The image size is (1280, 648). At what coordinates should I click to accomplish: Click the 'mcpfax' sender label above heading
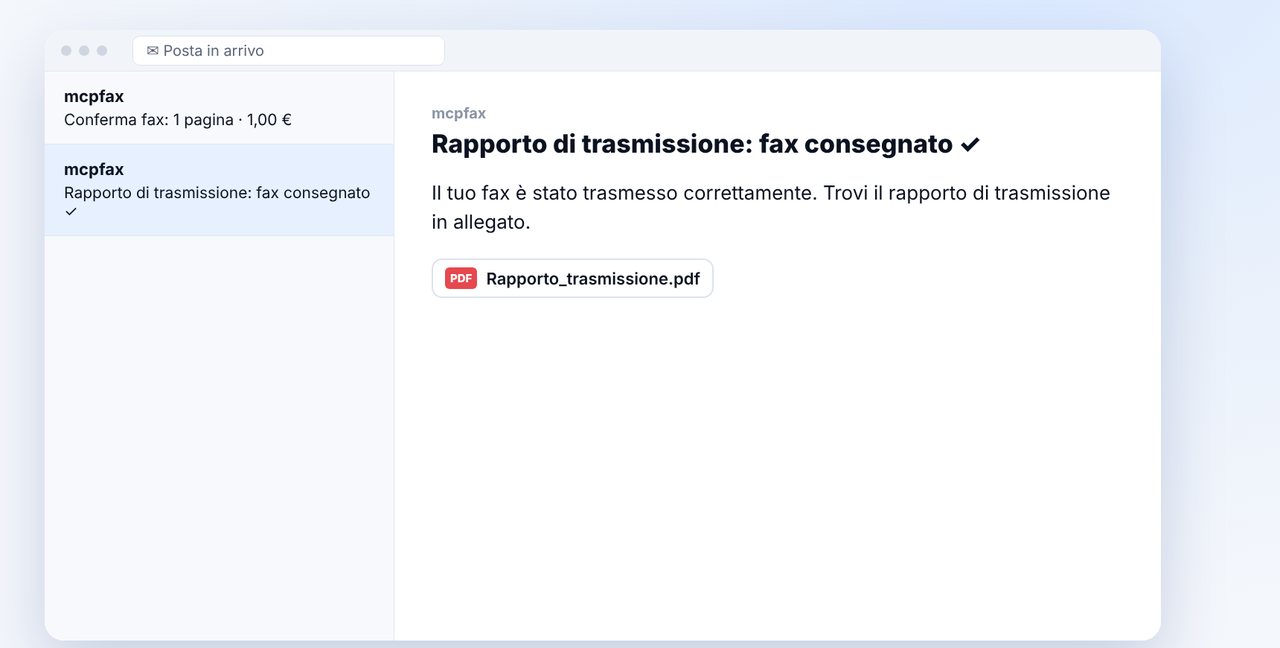(459, 113)
